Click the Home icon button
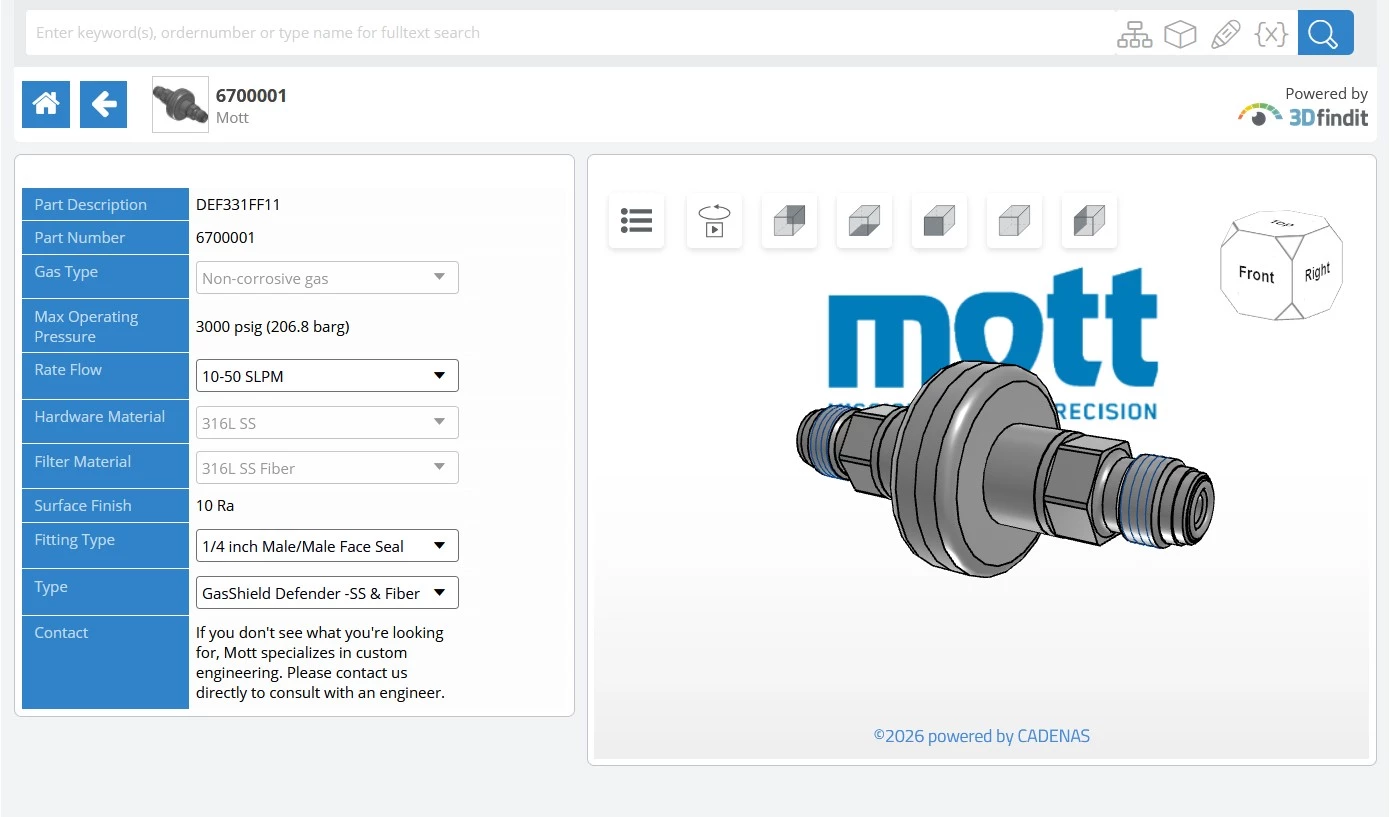The image size is (1390, 817). (x=46, y=104)
